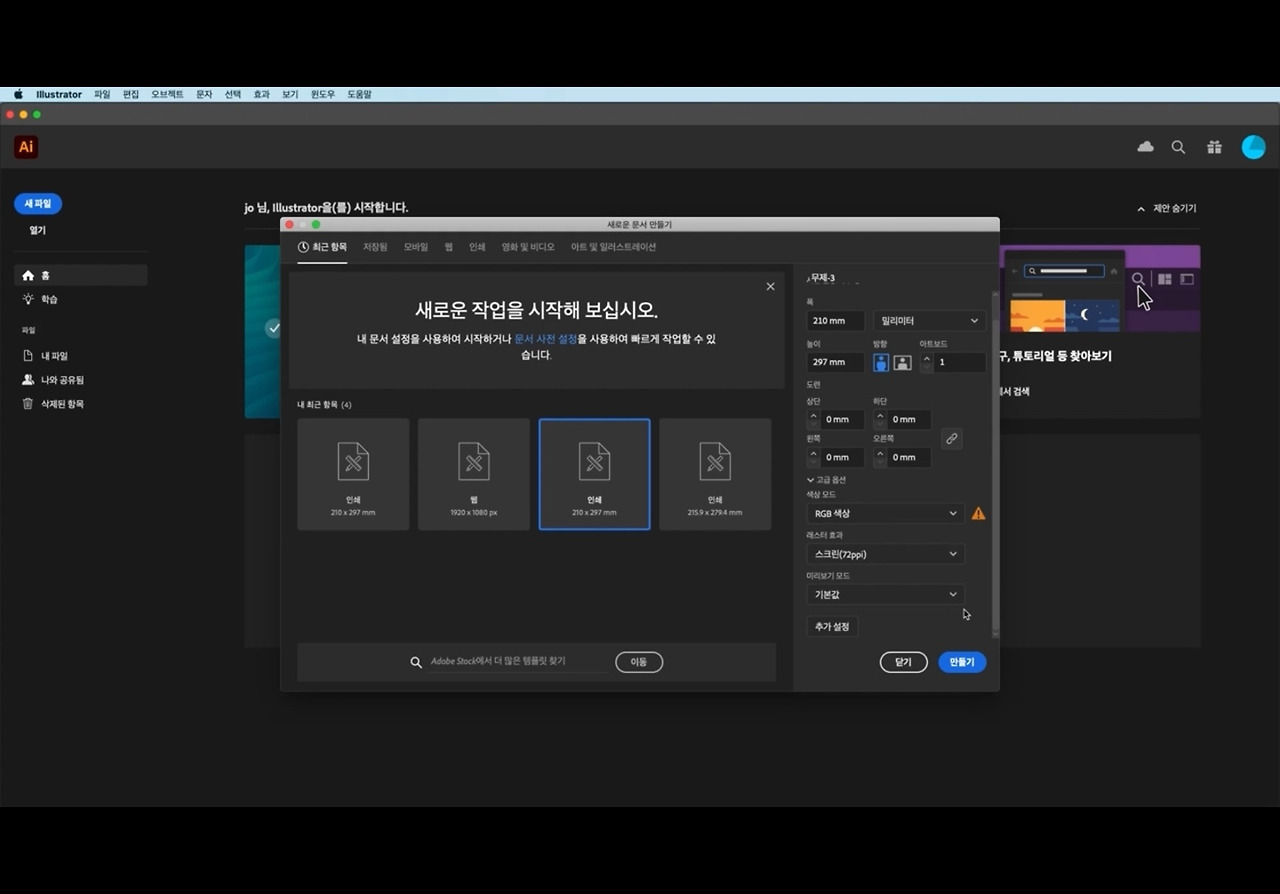Click the search magnifier in the app header

coord(1178,147)
